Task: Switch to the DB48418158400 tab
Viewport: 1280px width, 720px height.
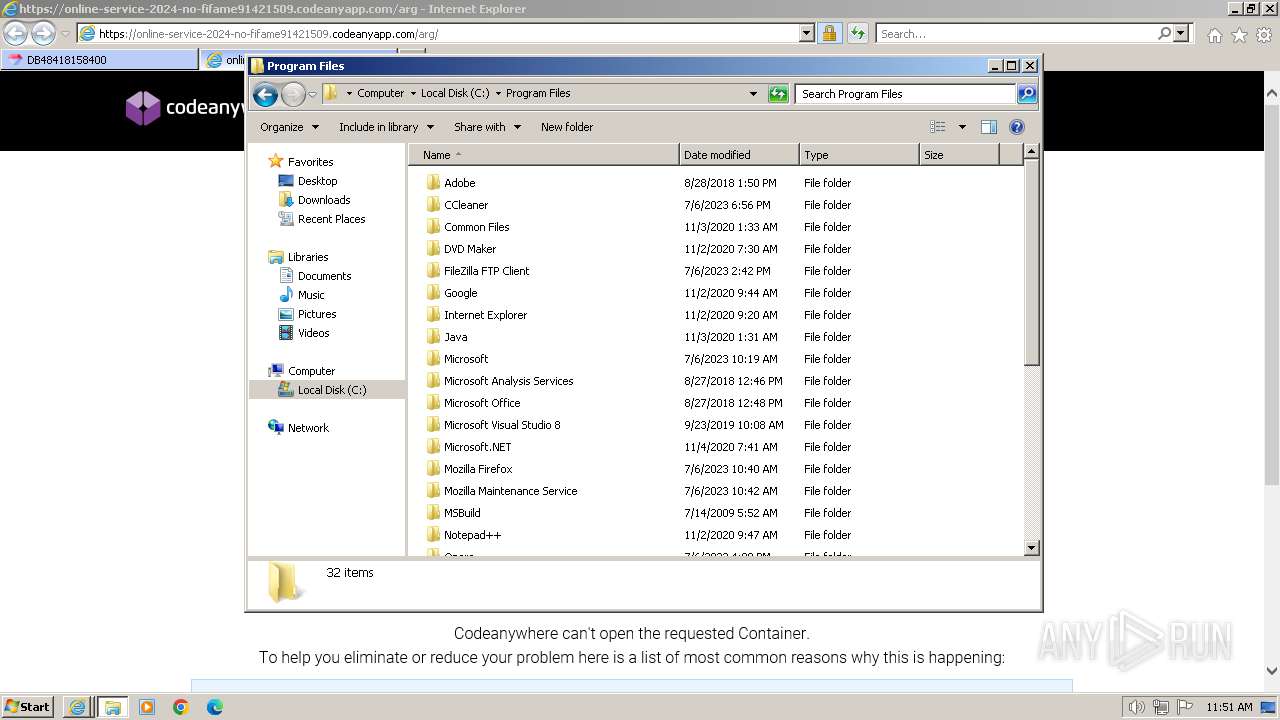Action: coord(99,60)
